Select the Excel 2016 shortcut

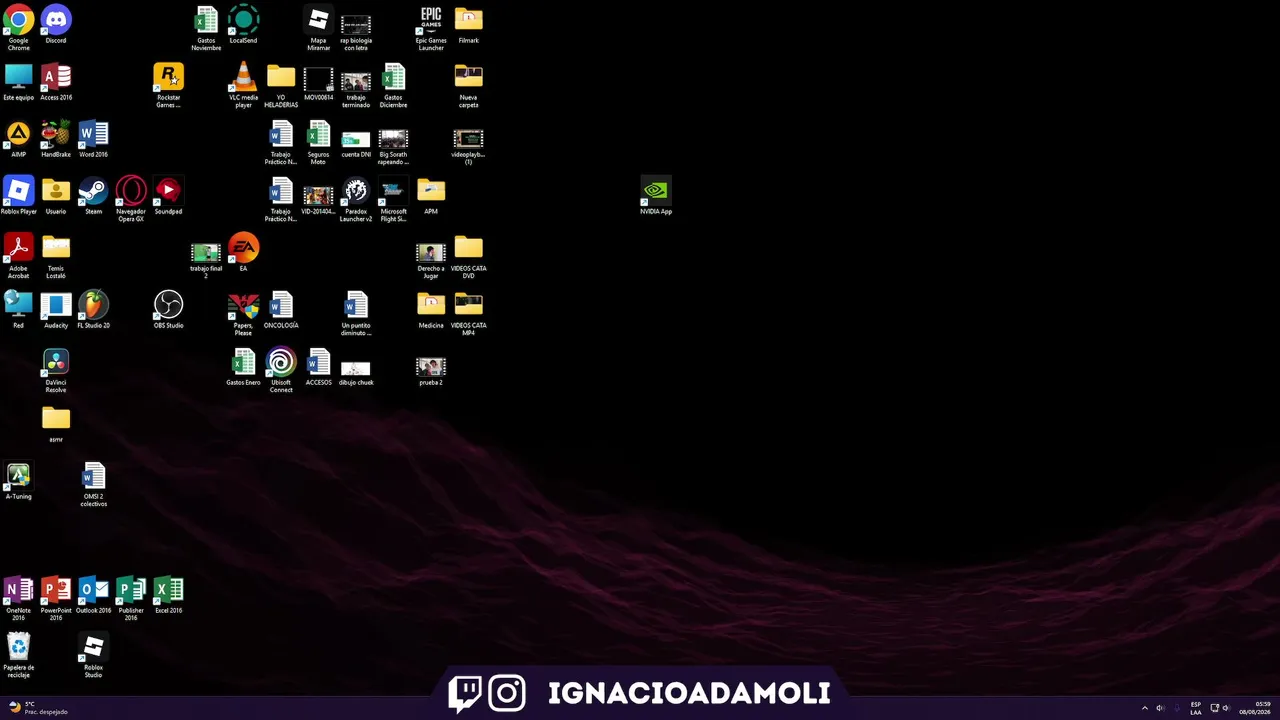(x=168, y=590)
